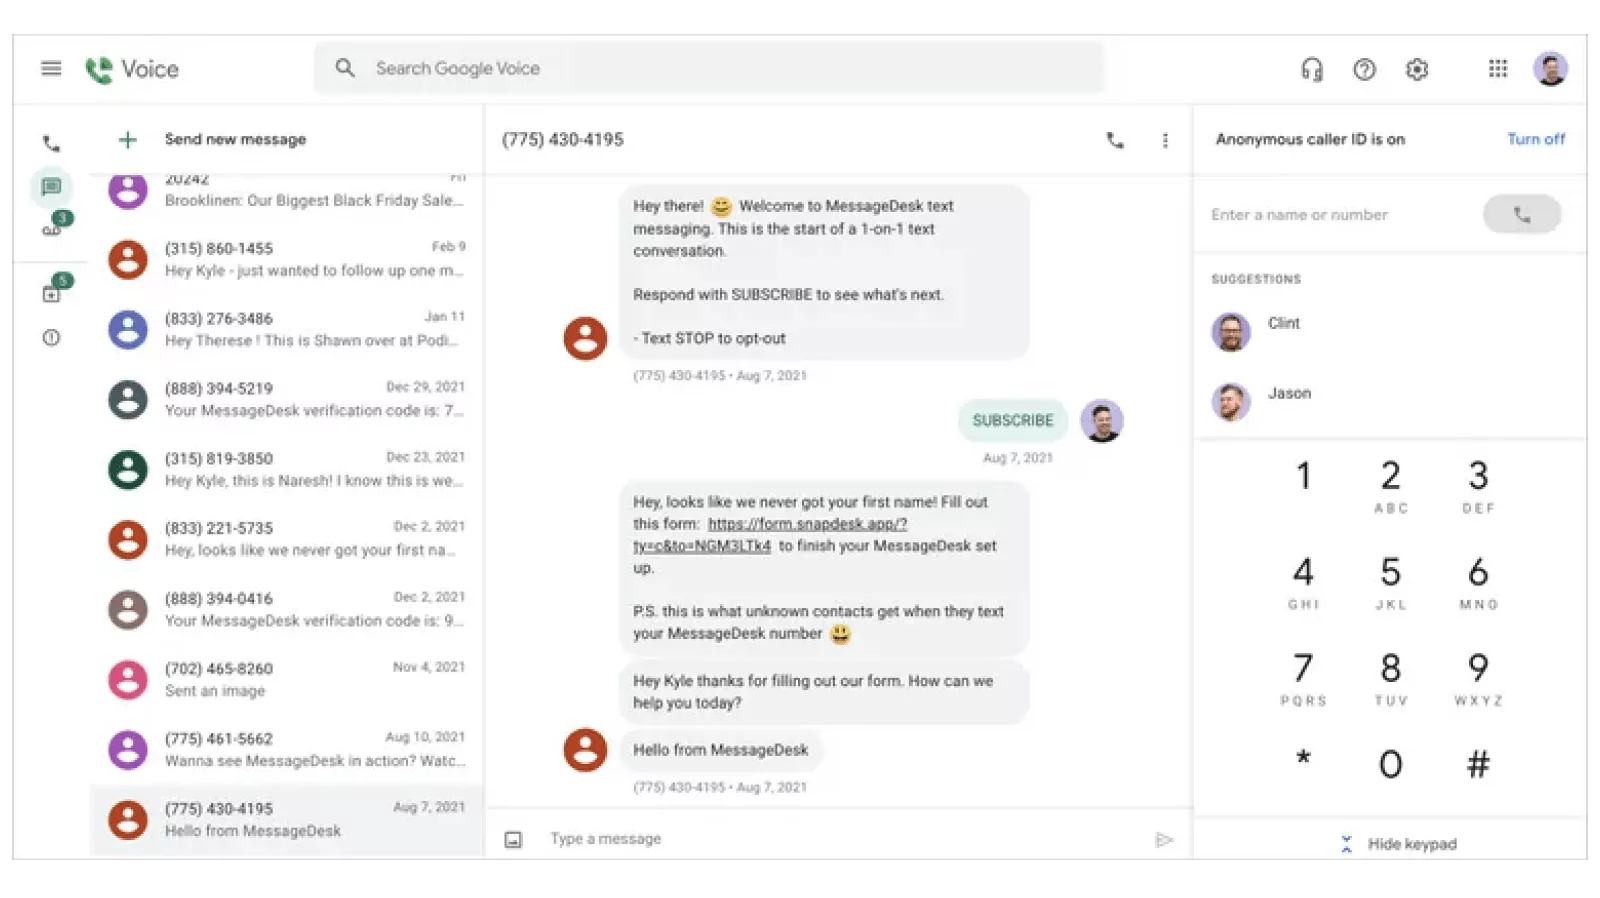Viewport: 1600px width, 898px height.
Task: Open the main hamburger menu
Action: [51, 68]
